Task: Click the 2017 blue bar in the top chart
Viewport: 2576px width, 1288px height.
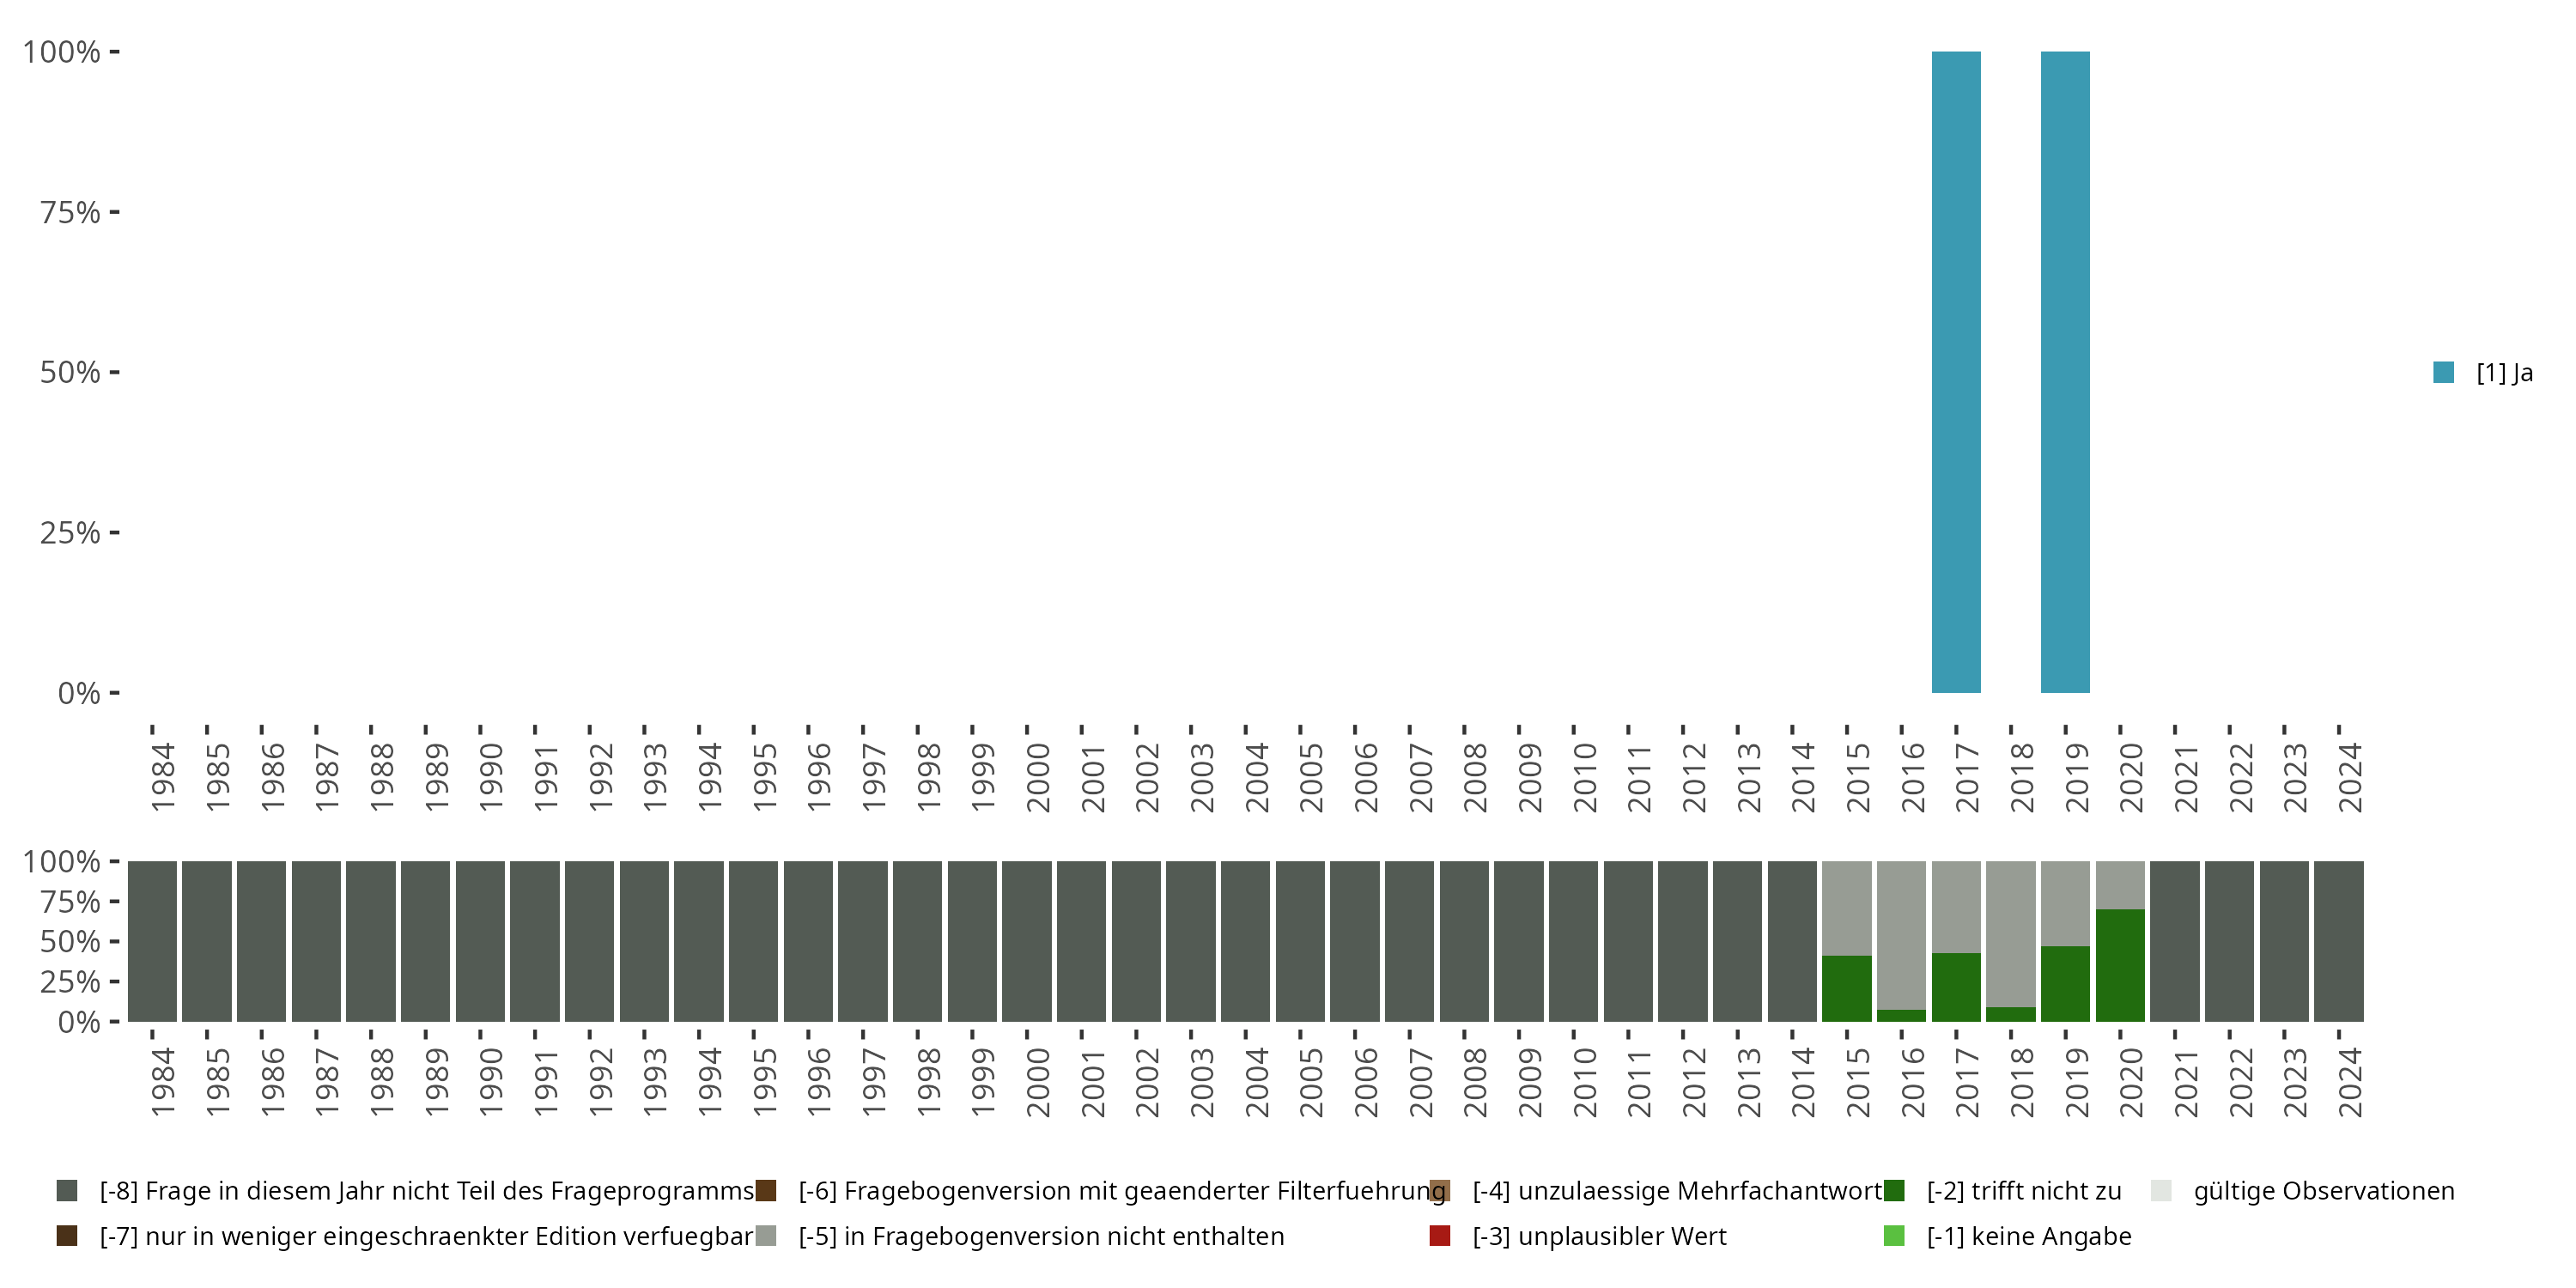Action: (x=1956, y=372)
